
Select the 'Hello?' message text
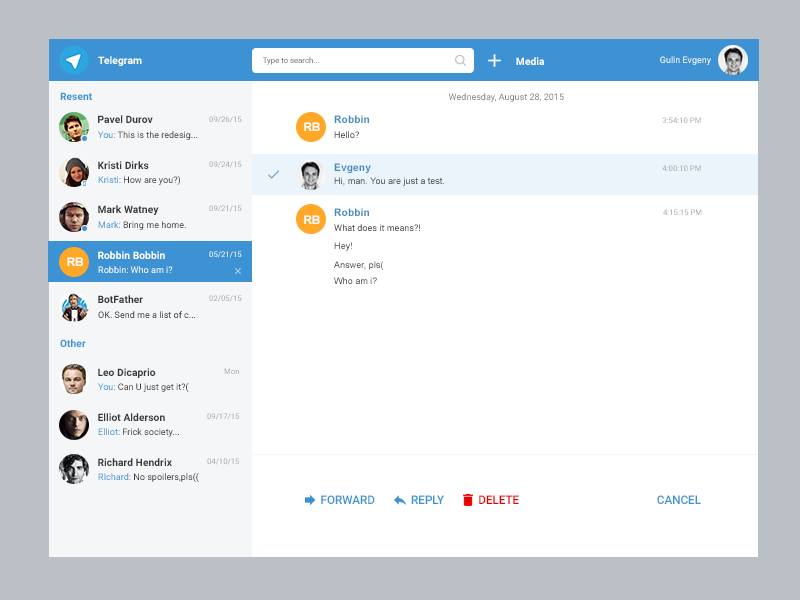pyautogui.click(x=346, y=135)
